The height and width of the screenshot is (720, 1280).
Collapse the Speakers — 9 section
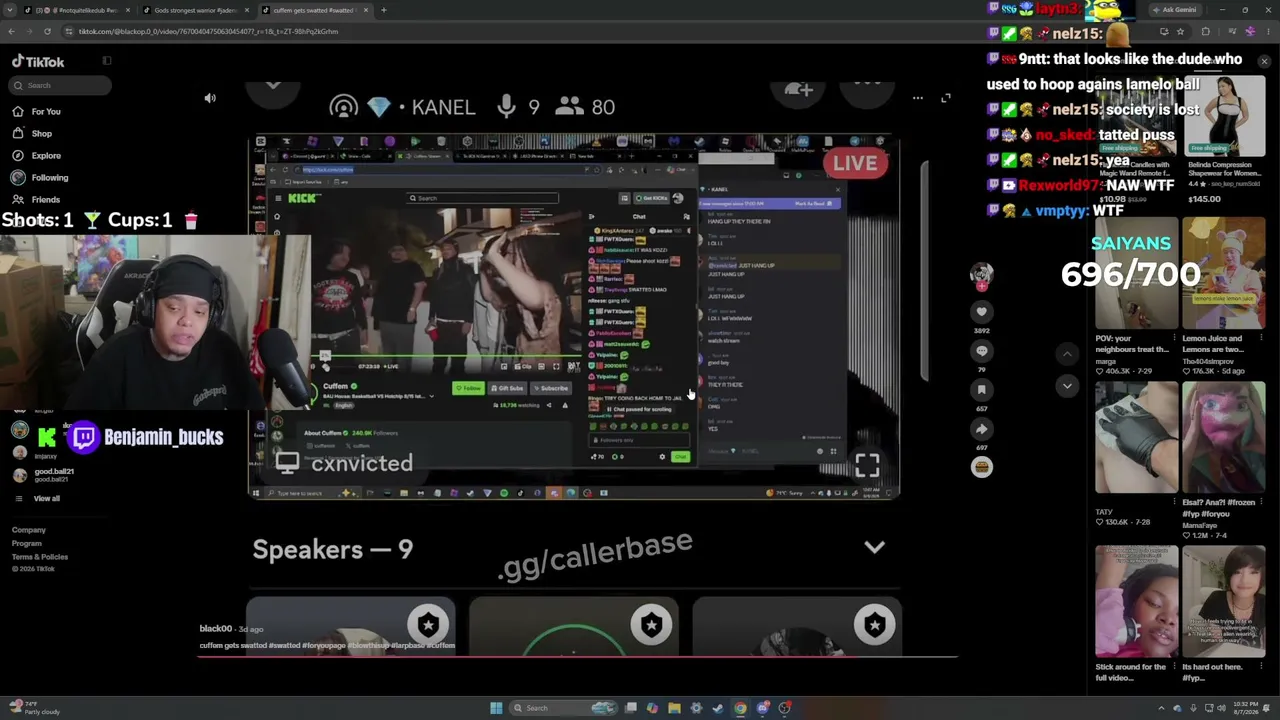[x=875, y=547]
